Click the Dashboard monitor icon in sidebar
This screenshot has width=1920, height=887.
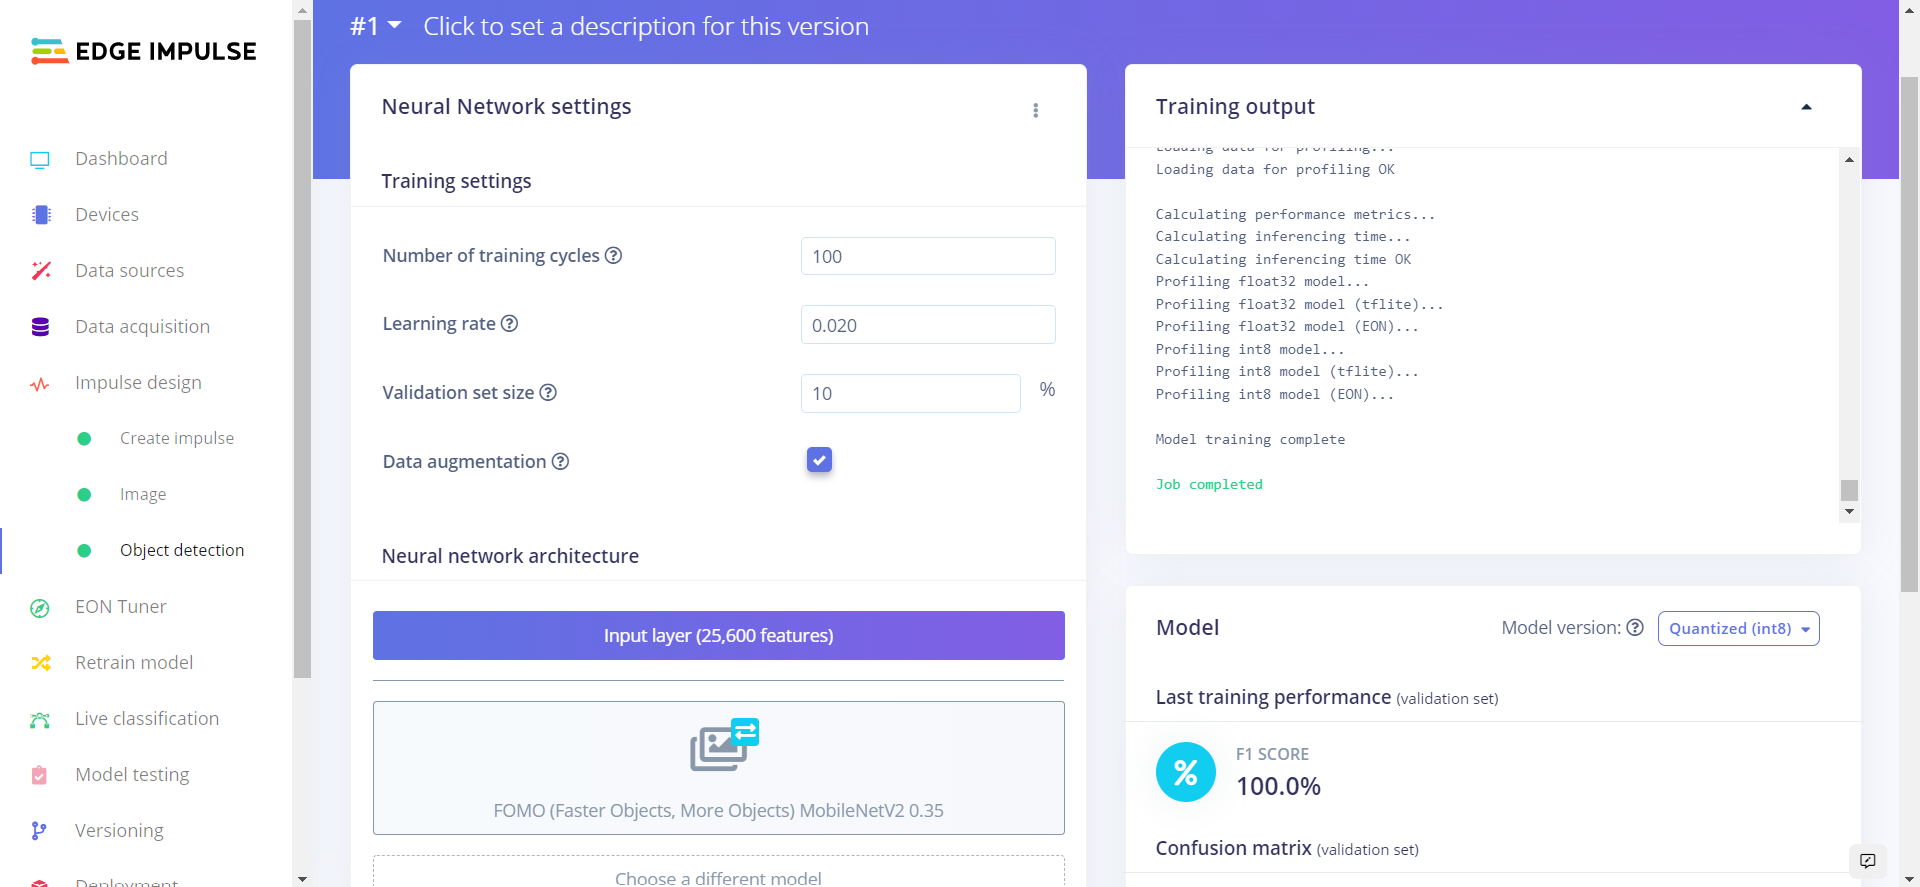(40, 160)
